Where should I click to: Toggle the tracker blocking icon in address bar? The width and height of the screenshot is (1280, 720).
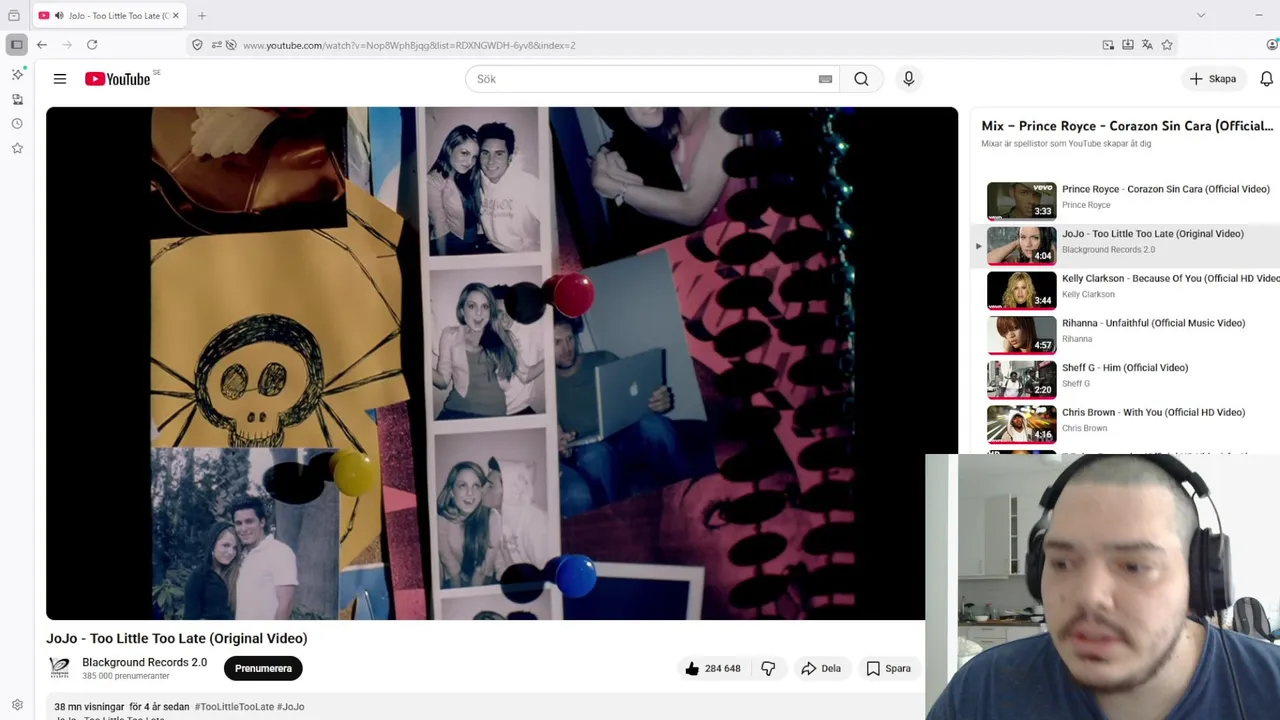[231, 45]
